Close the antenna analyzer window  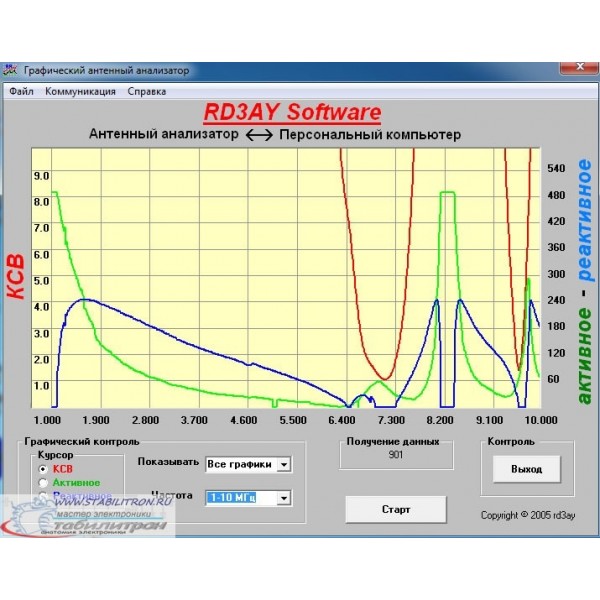pyautogui.click(x=580, y=67)
